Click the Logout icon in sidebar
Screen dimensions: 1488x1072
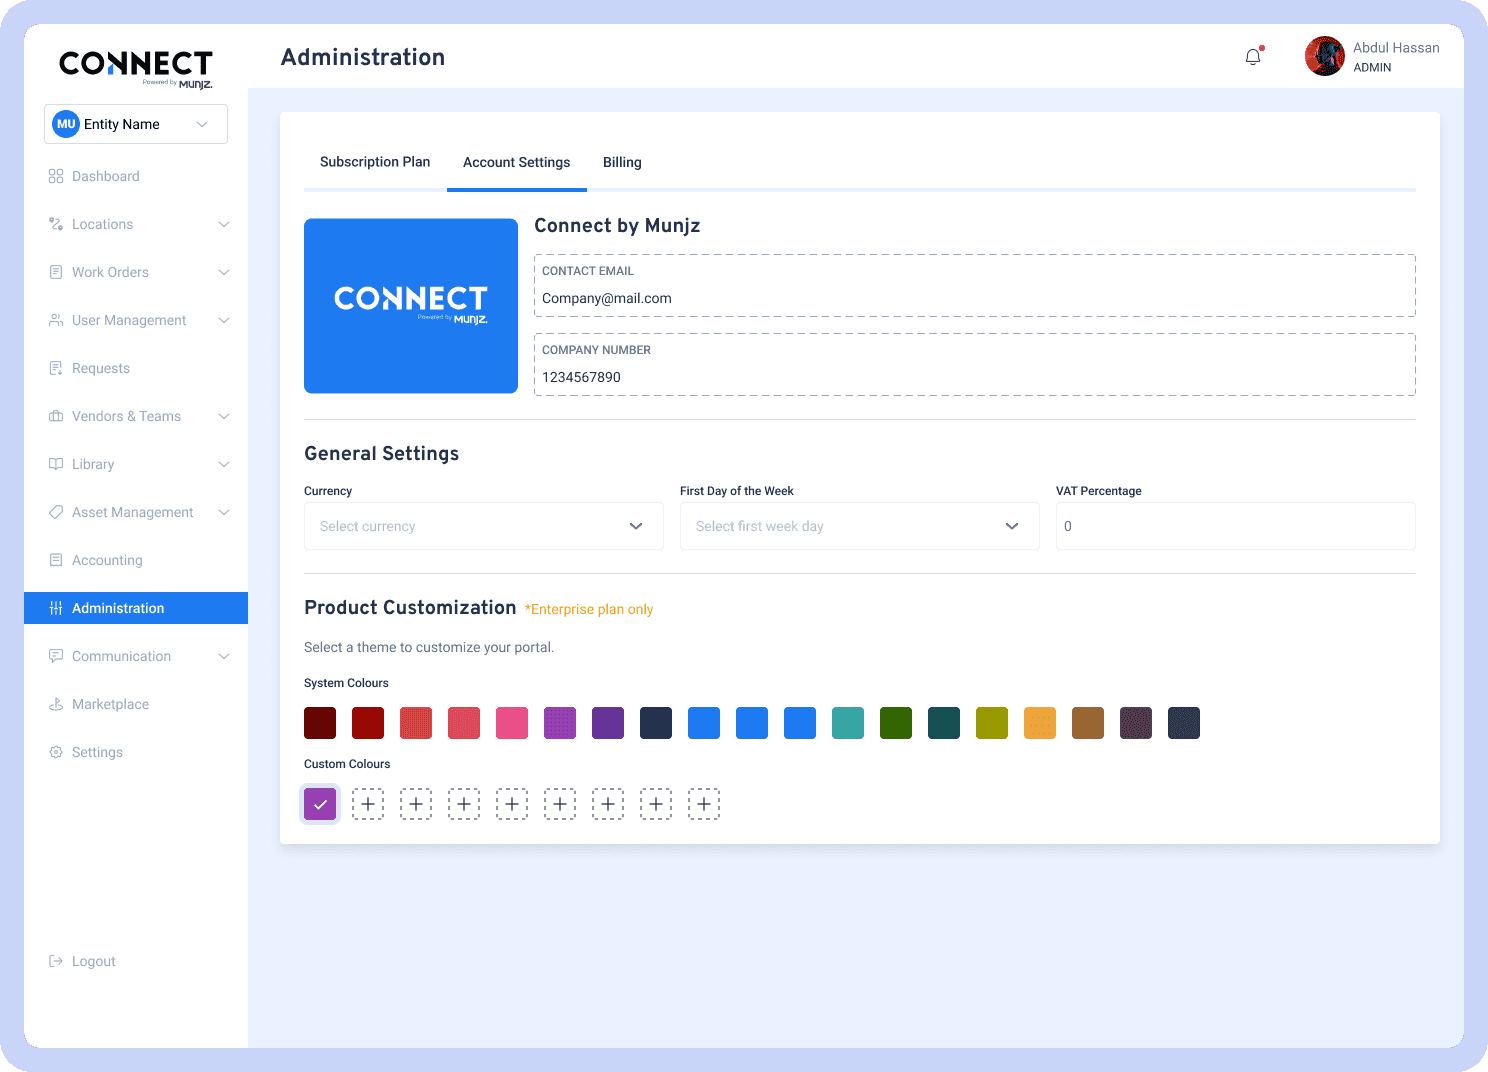click(56, 961)
